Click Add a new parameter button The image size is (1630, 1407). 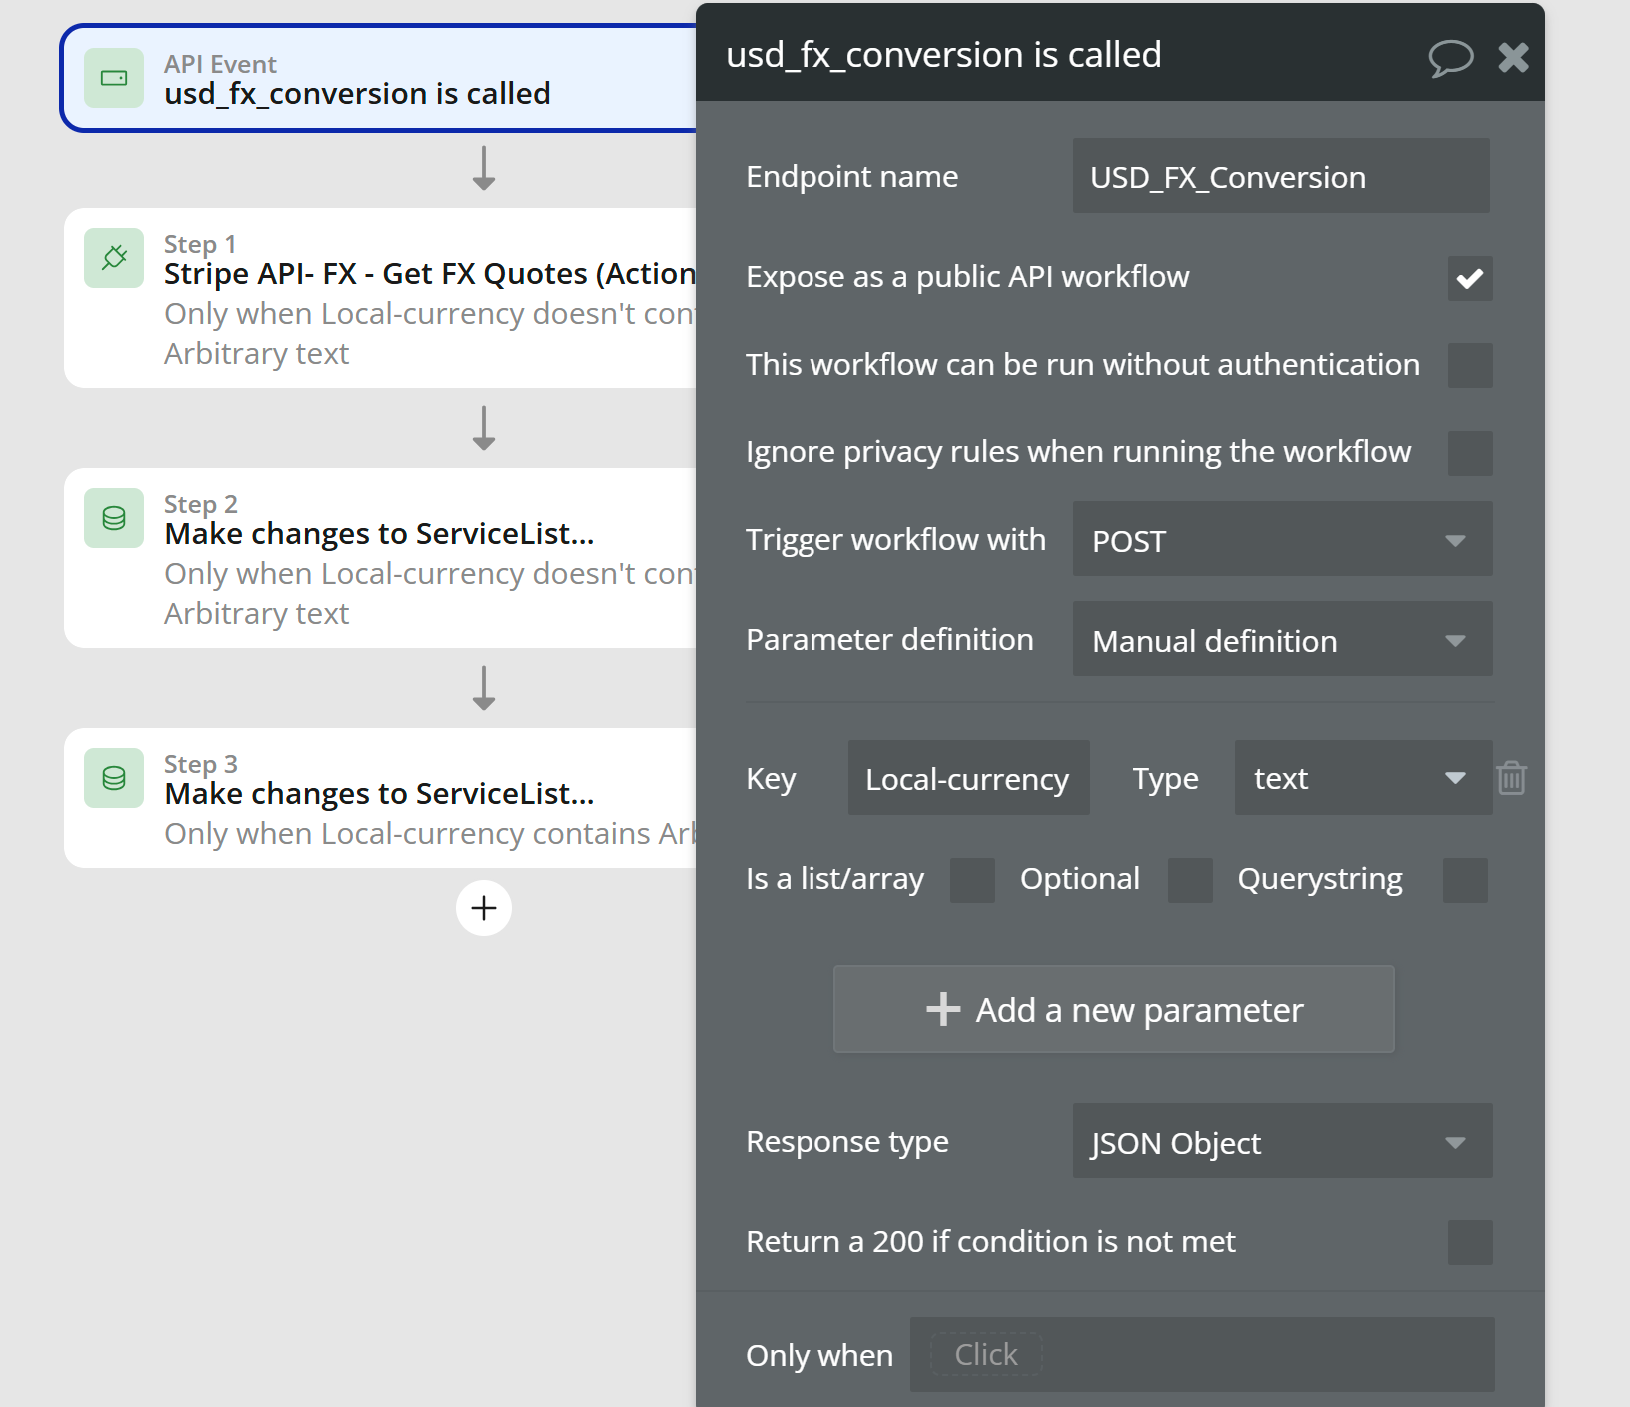click(1113, 1010)
